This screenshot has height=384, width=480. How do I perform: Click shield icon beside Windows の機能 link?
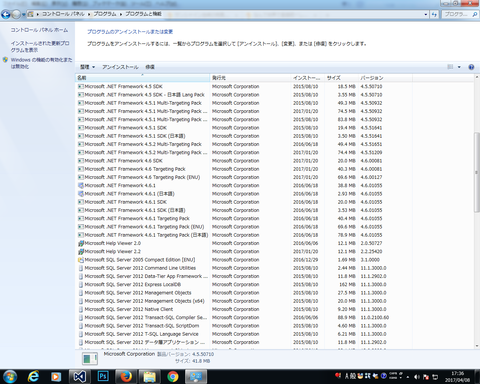5,60
